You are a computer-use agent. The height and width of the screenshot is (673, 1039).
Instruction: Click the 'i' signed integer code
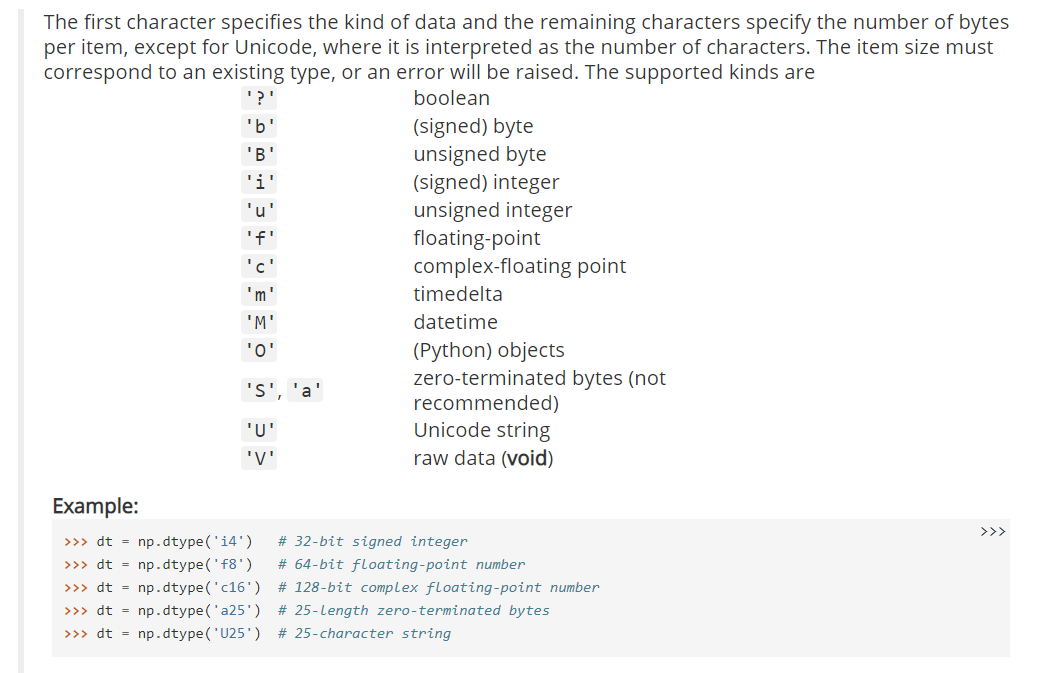click(x=259, y=181)
